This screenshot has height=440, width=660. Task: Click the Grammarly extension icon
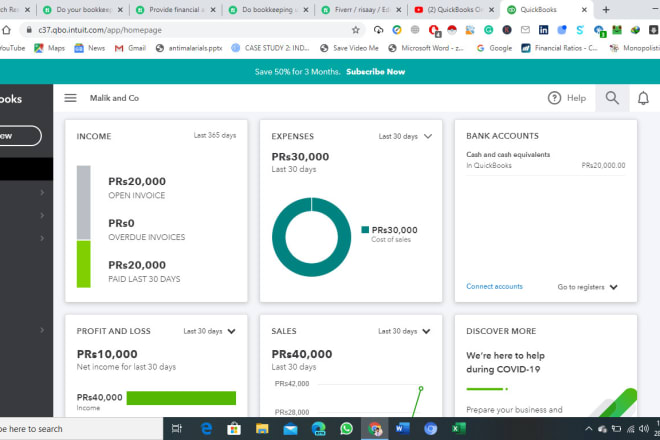coord(488,30)
